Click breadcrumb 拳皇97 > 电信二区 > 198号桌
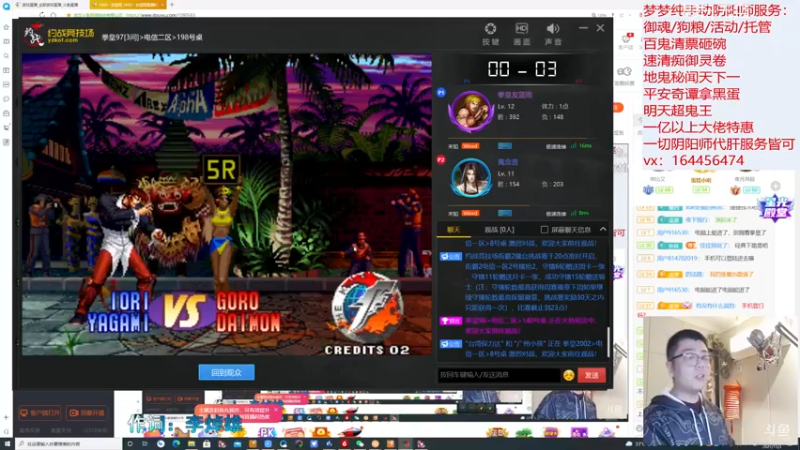The width and height of the screenshot is (800, 450). point(152,37)
